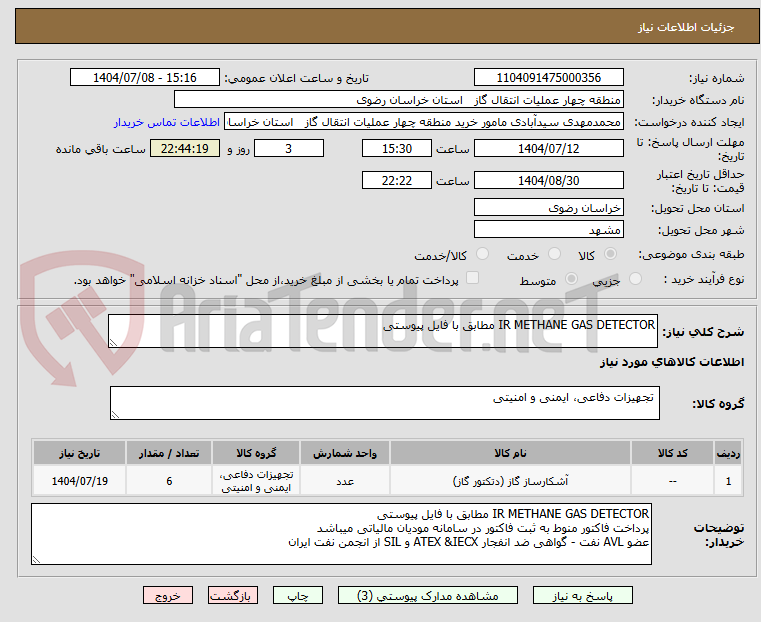
Task: Click the شرح کلی نیاز description textarea
Action: pyautogui.click(x=382, y=331)
